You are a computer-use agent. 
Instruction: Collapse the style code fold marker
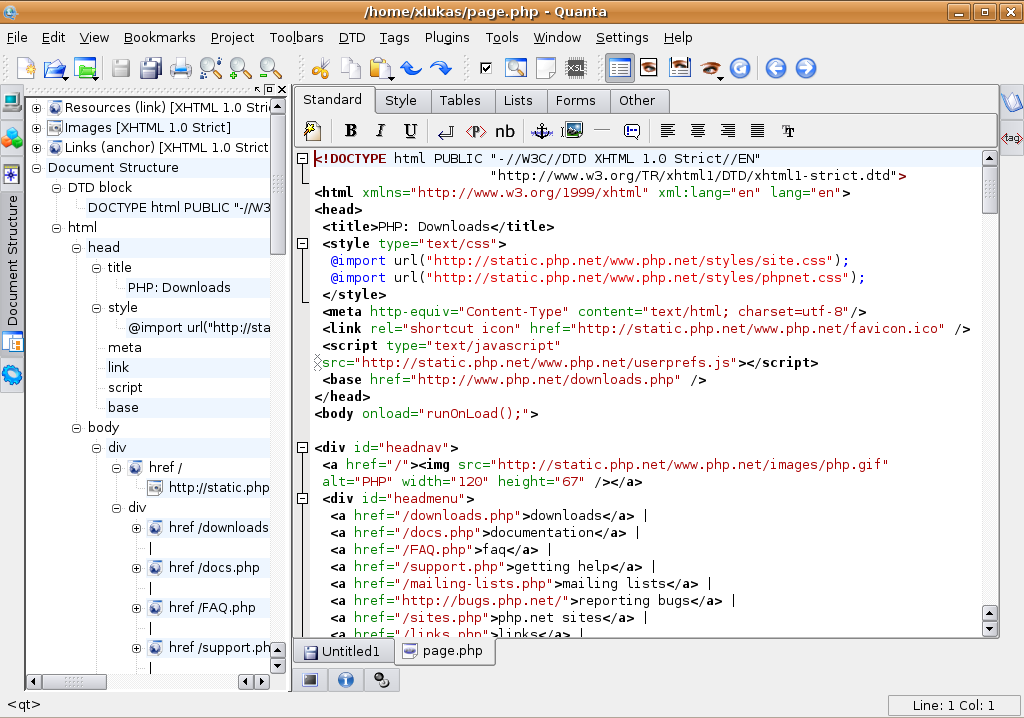click(x=302, y=244)
